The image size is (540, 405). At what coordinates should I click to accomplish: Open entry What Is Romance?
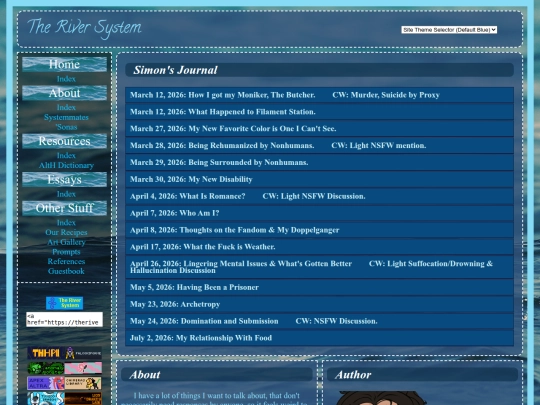pos(319,196)
